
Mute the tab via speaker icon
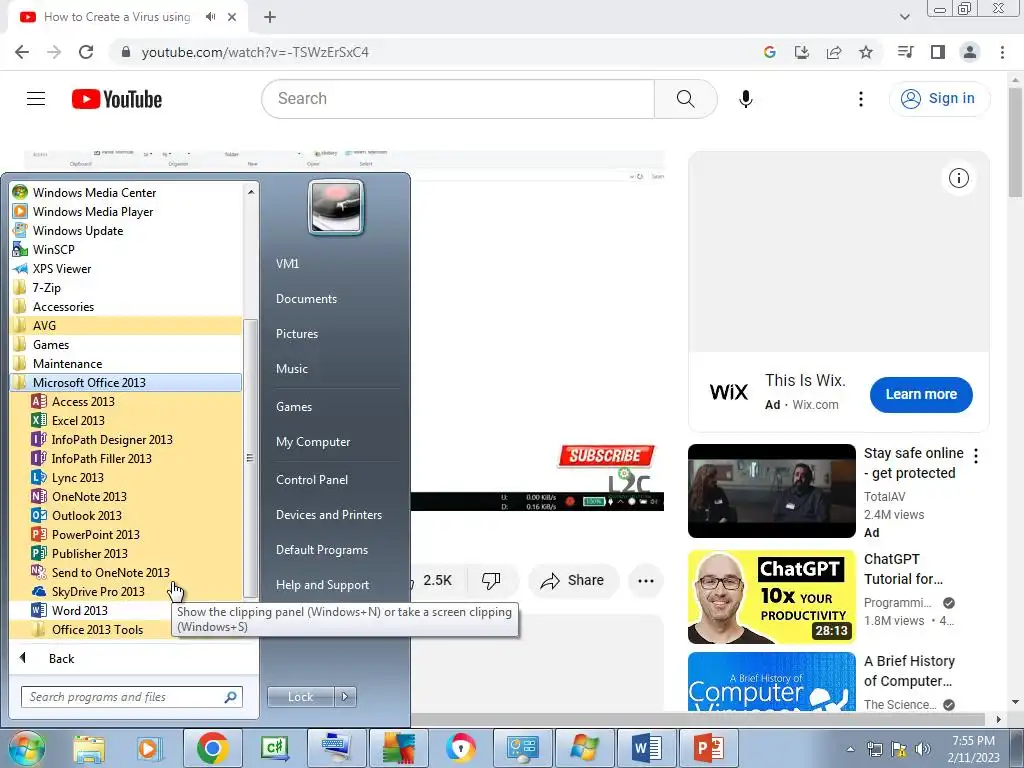tap(210, 17)
